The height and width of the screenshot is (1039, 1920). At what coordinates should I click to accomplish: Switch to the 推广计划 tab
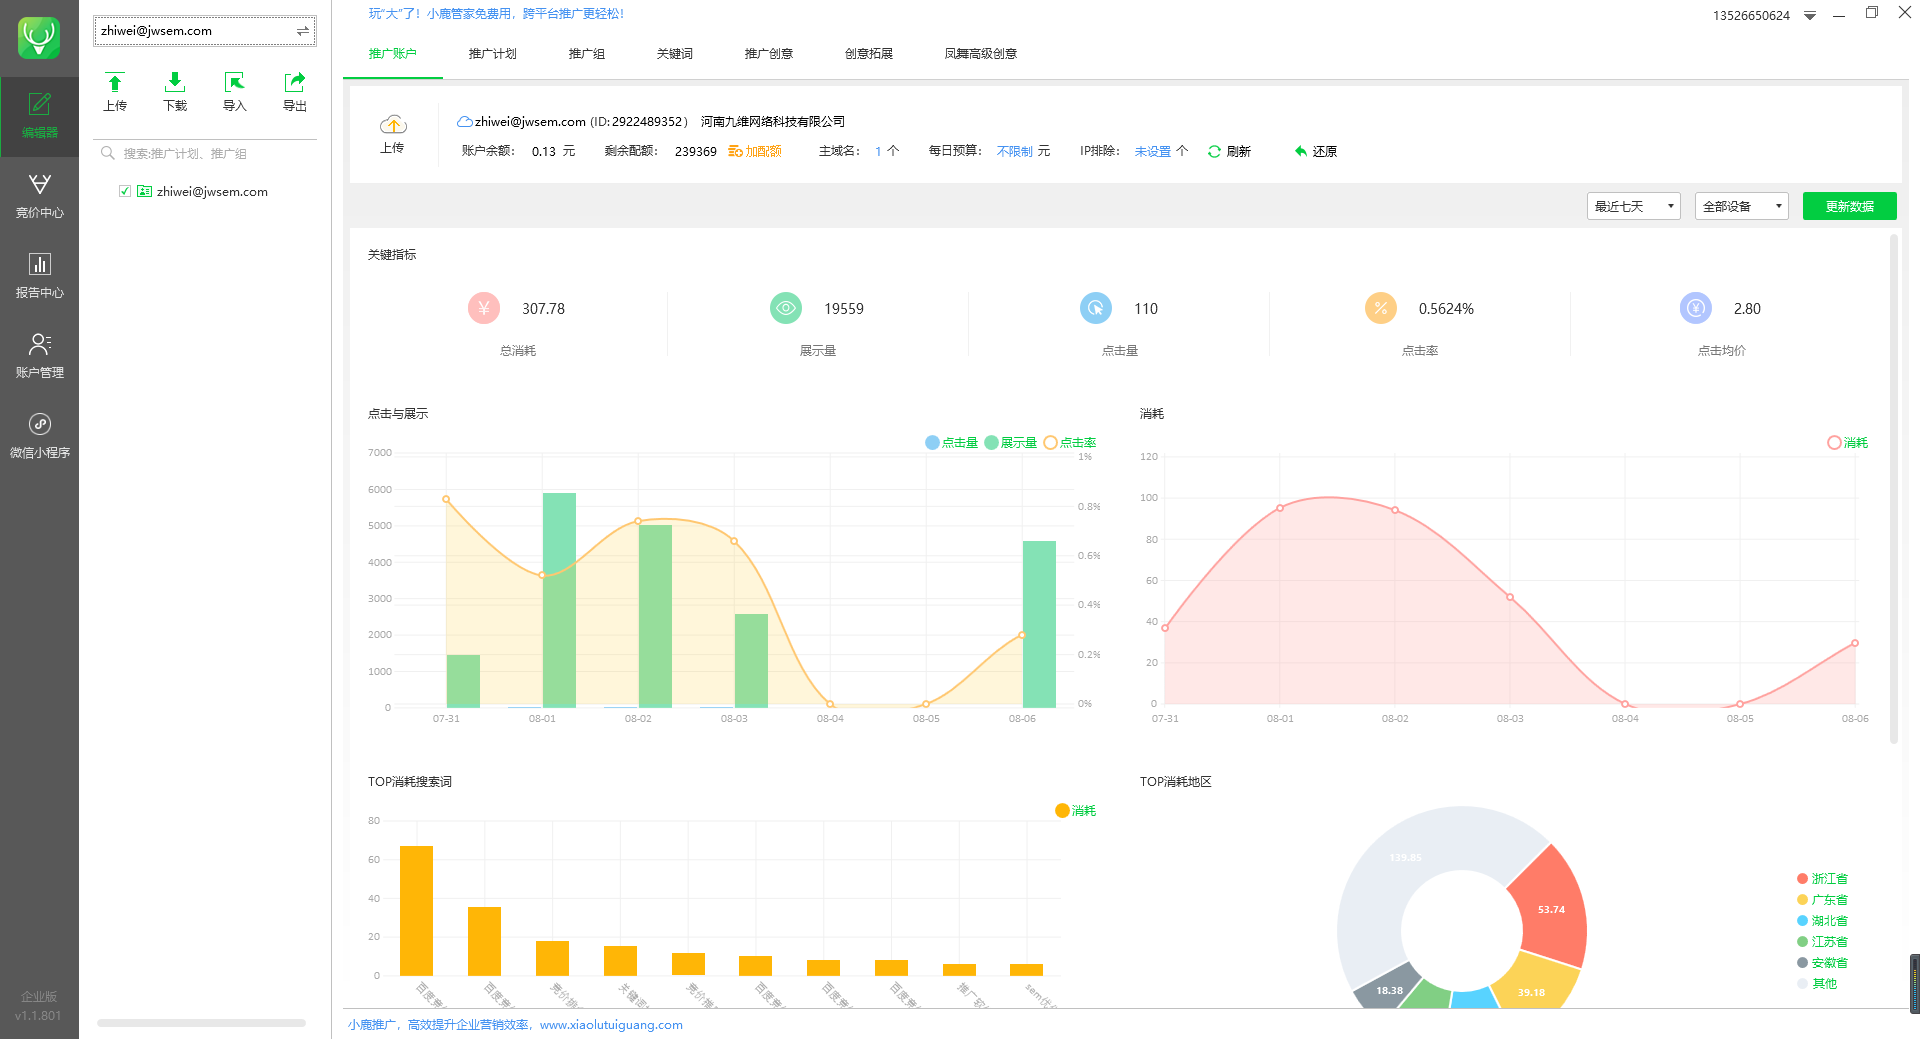[492, 54]
